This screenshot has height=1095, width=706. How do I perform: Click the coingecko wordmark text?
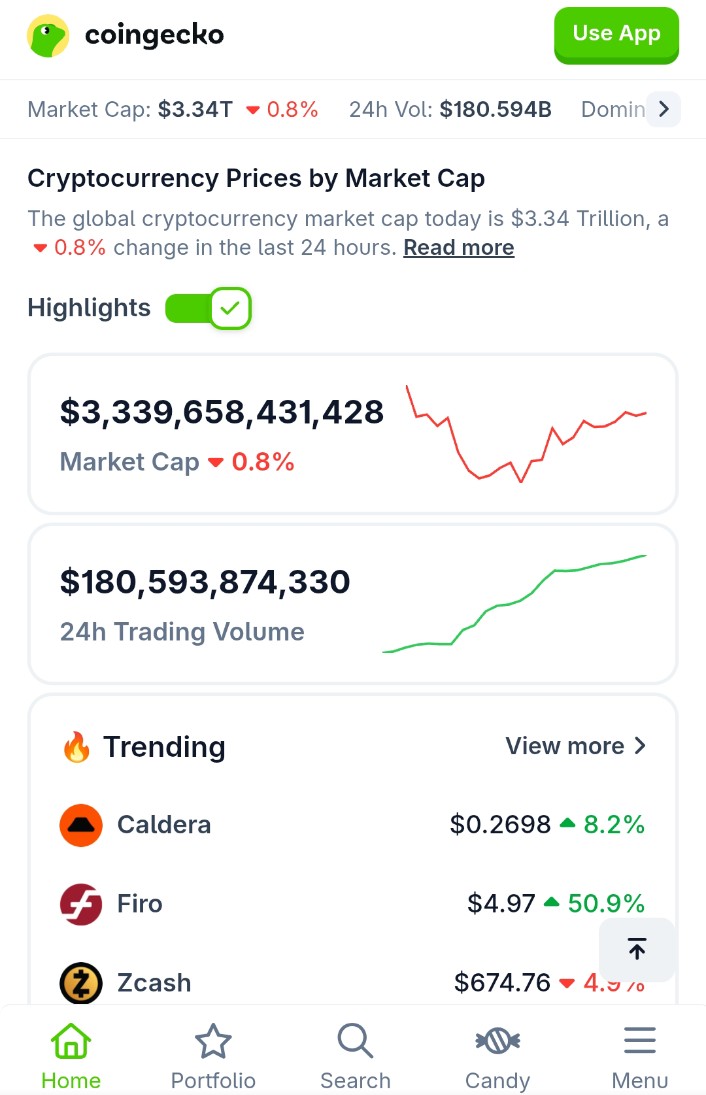pos(154,36)
